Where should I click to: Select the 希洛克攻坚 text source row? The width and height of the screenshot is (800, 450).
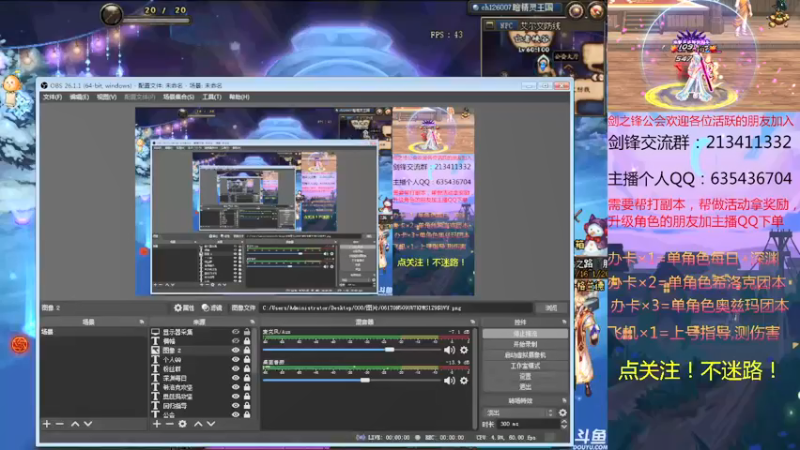point(202,387)
